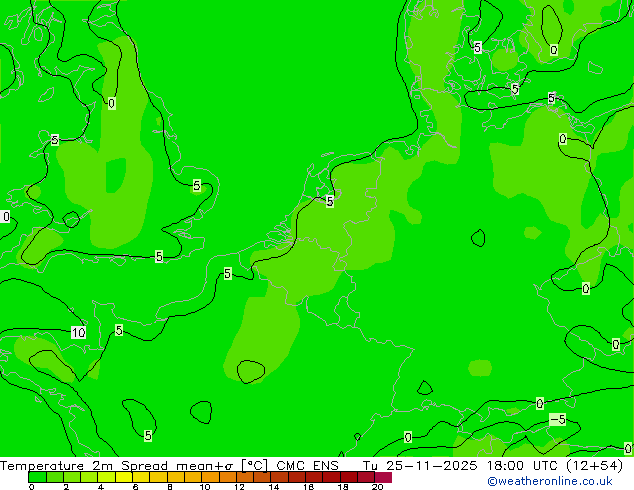The height and width of the screenshot is (490, 634).
Task: Click the "Temperature 2m" title text
Action: coord(58,466)
